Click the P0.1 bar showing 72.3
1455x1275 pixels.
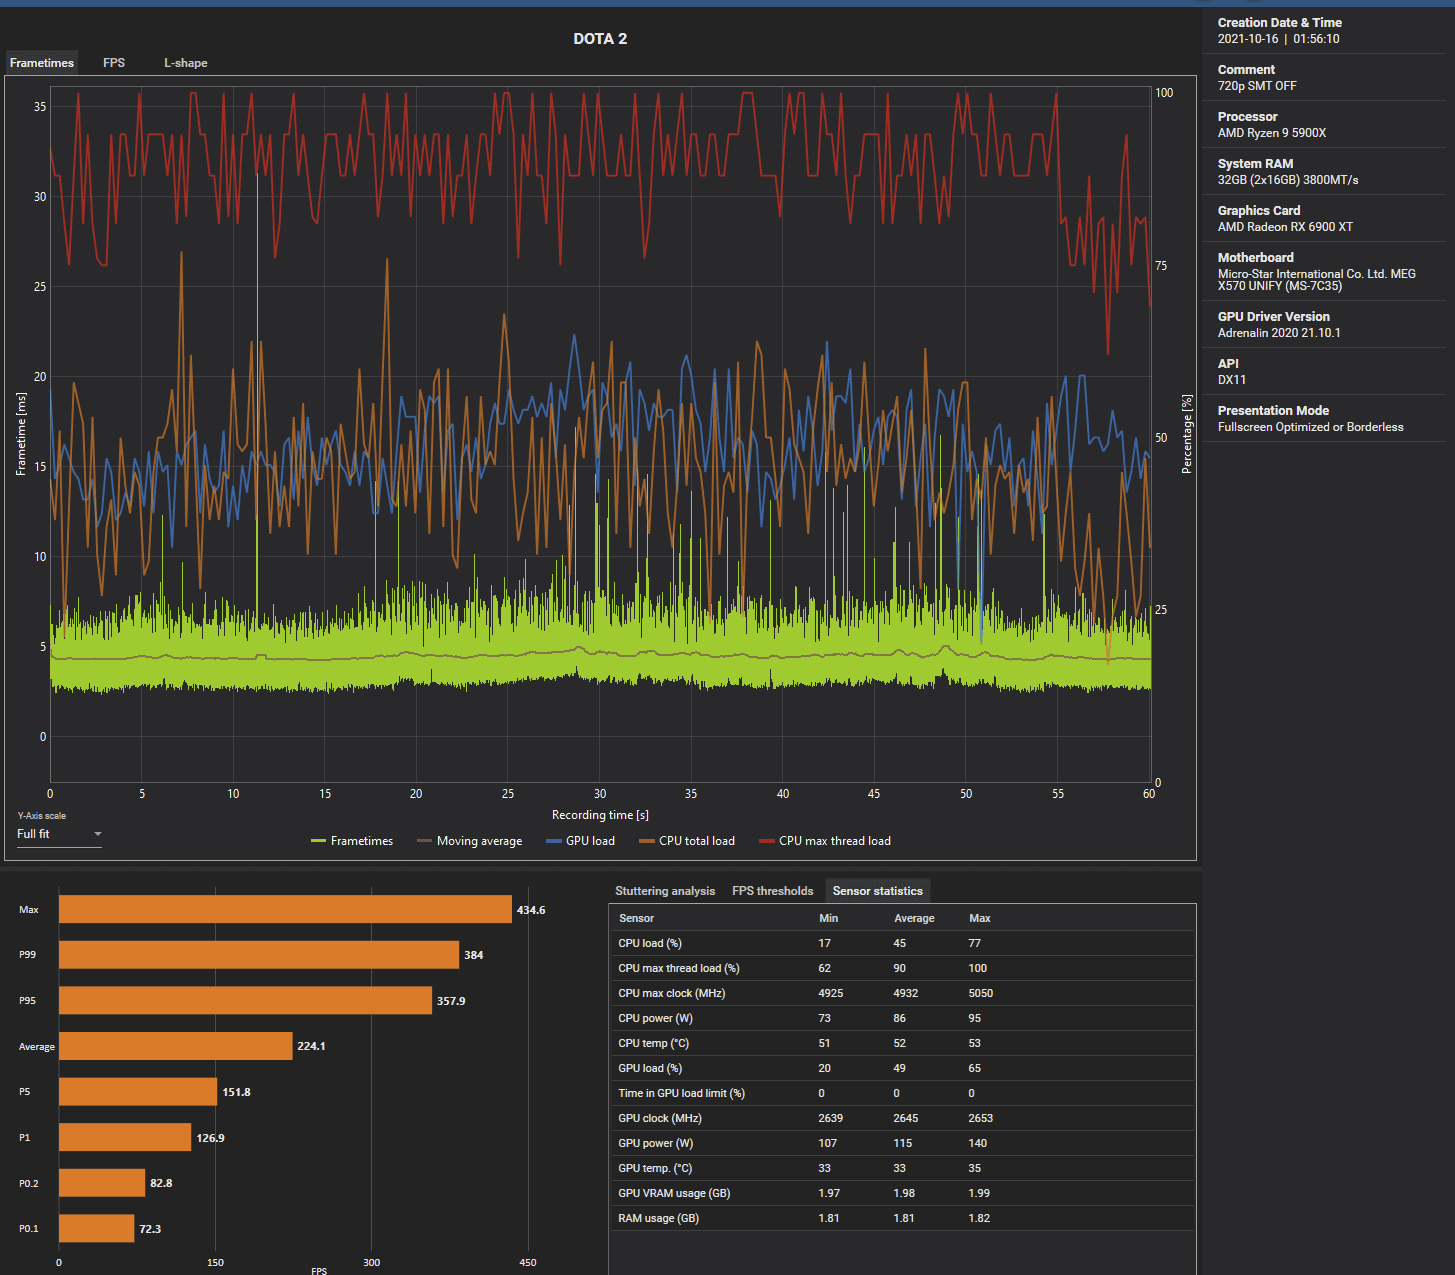tap(96, 1228)
